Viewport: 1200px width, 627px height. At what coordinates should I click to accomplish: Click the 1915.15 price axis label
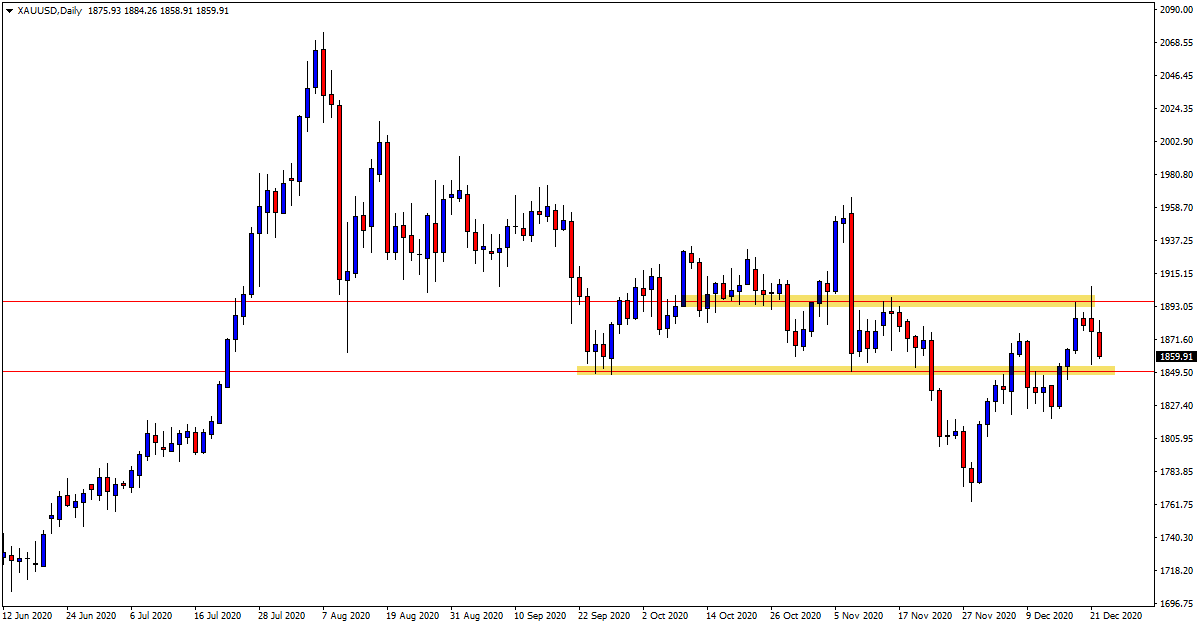pyautogui.click(x=1177, y=274)
